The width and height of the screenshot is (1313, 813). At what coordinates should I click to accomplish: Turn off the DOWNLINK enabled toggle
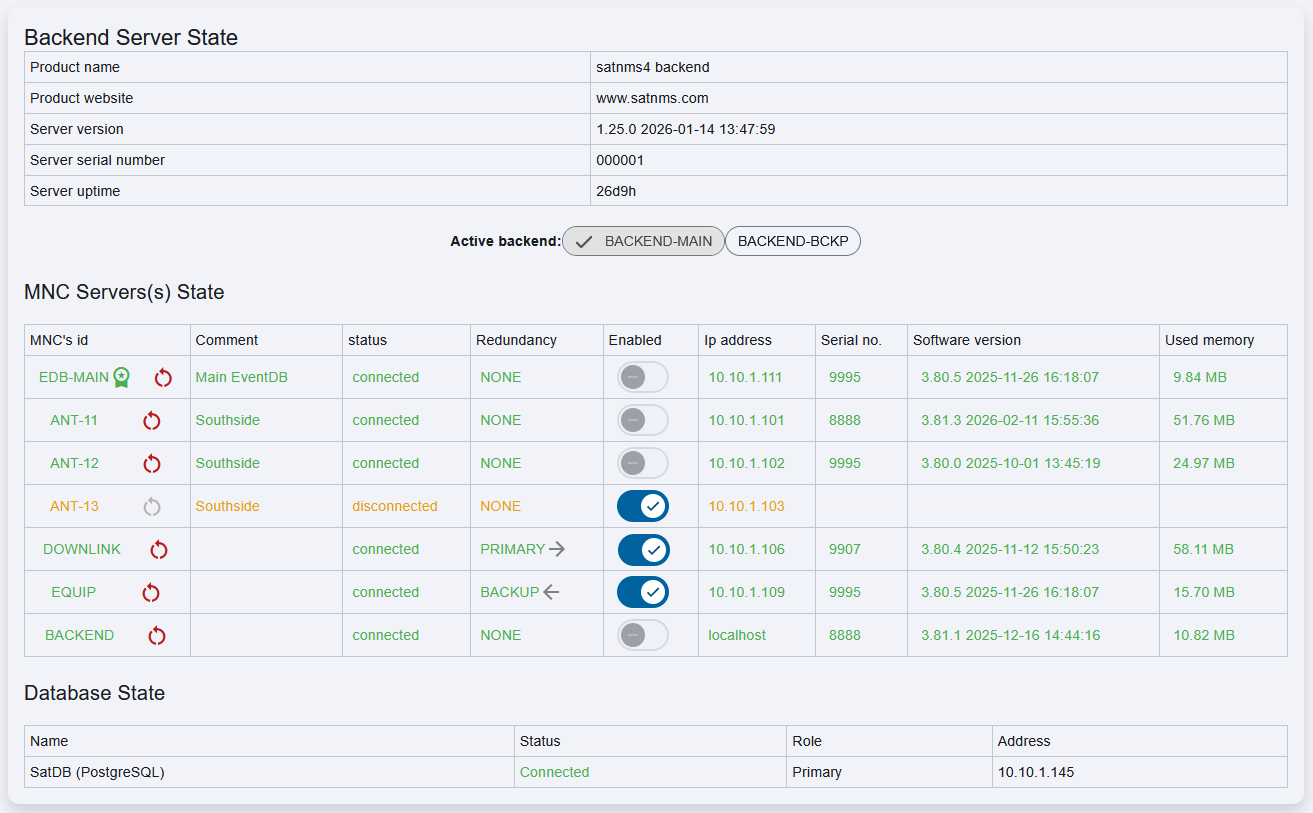(642, 549)
